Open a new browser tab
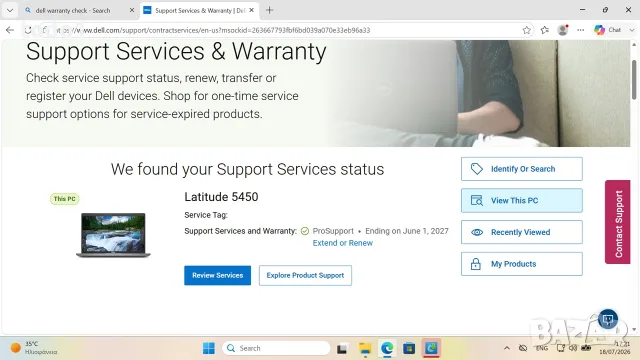 (x=269, y=10)
